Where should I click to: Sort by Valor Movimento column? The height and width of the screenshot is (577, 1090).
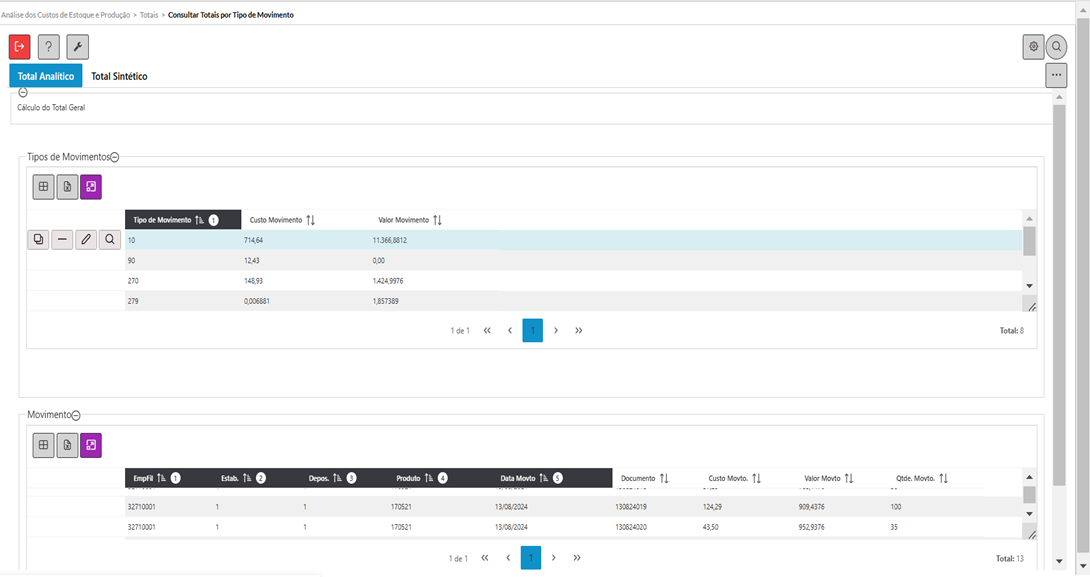click(437, 220)
